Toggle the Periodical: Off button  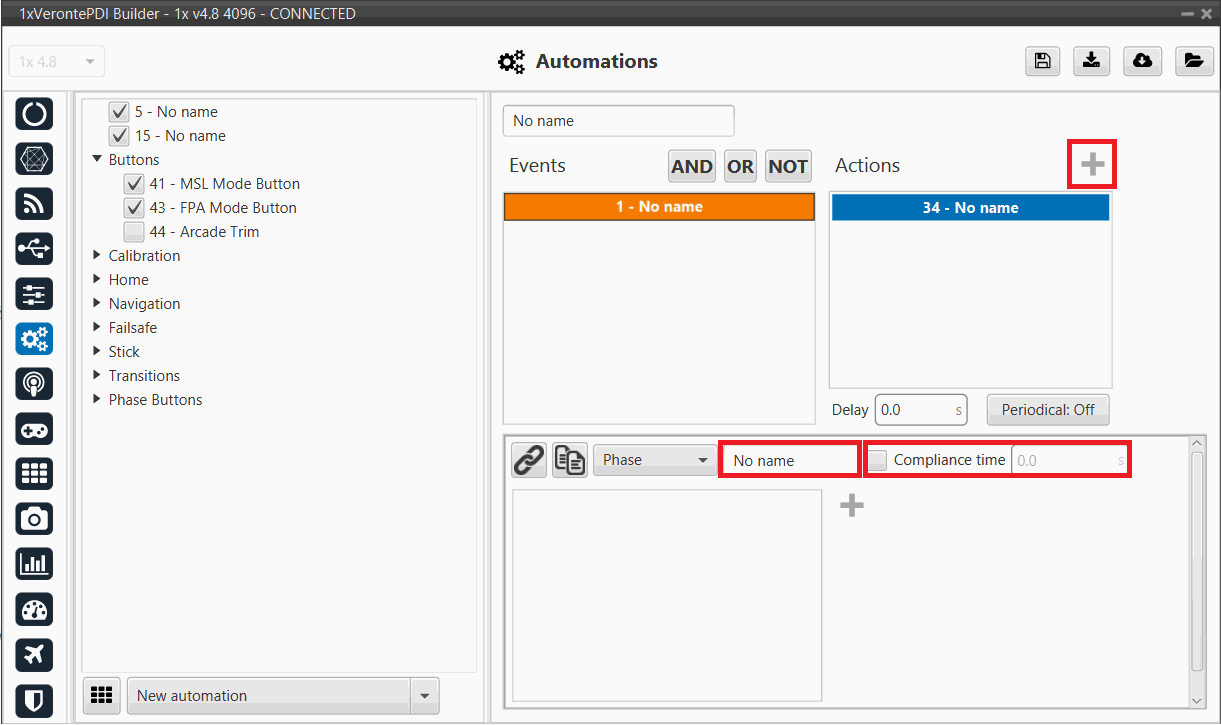click(x=1048, y=410)
